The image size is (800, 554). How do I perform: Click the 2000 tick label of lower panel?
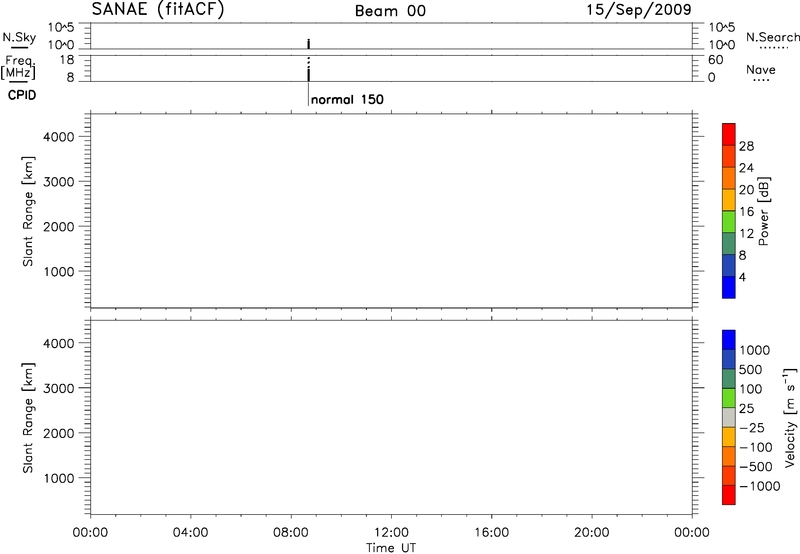coord(59,433)
